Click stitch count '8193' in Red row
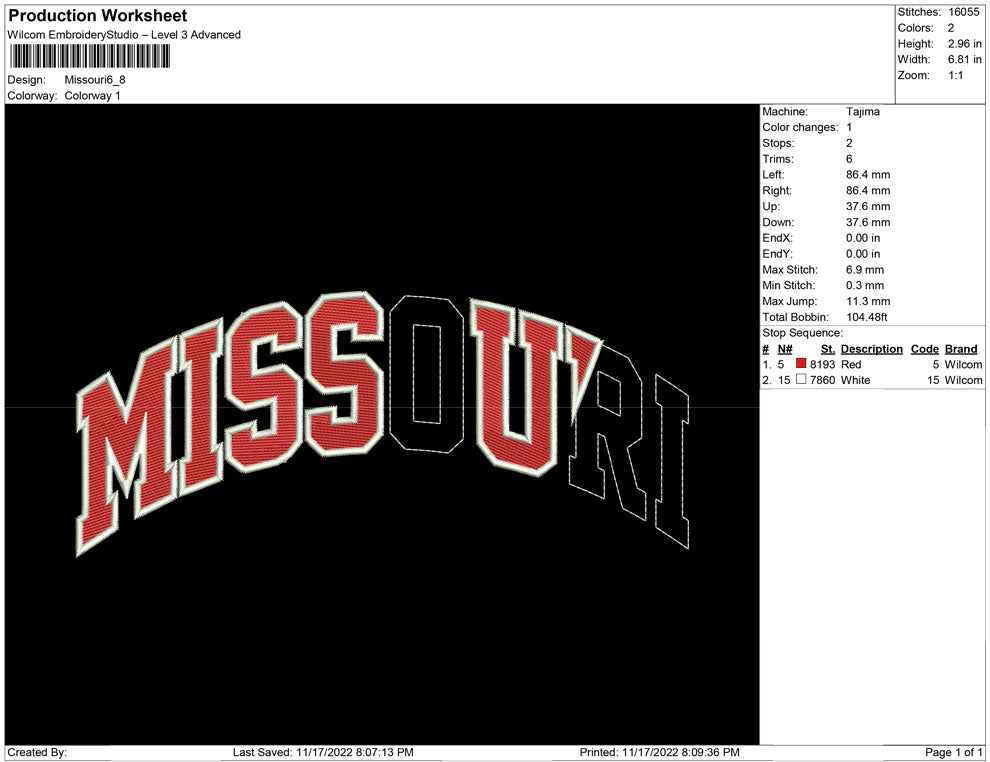Viewport: 990px width, 762px height. pos(822,364)
